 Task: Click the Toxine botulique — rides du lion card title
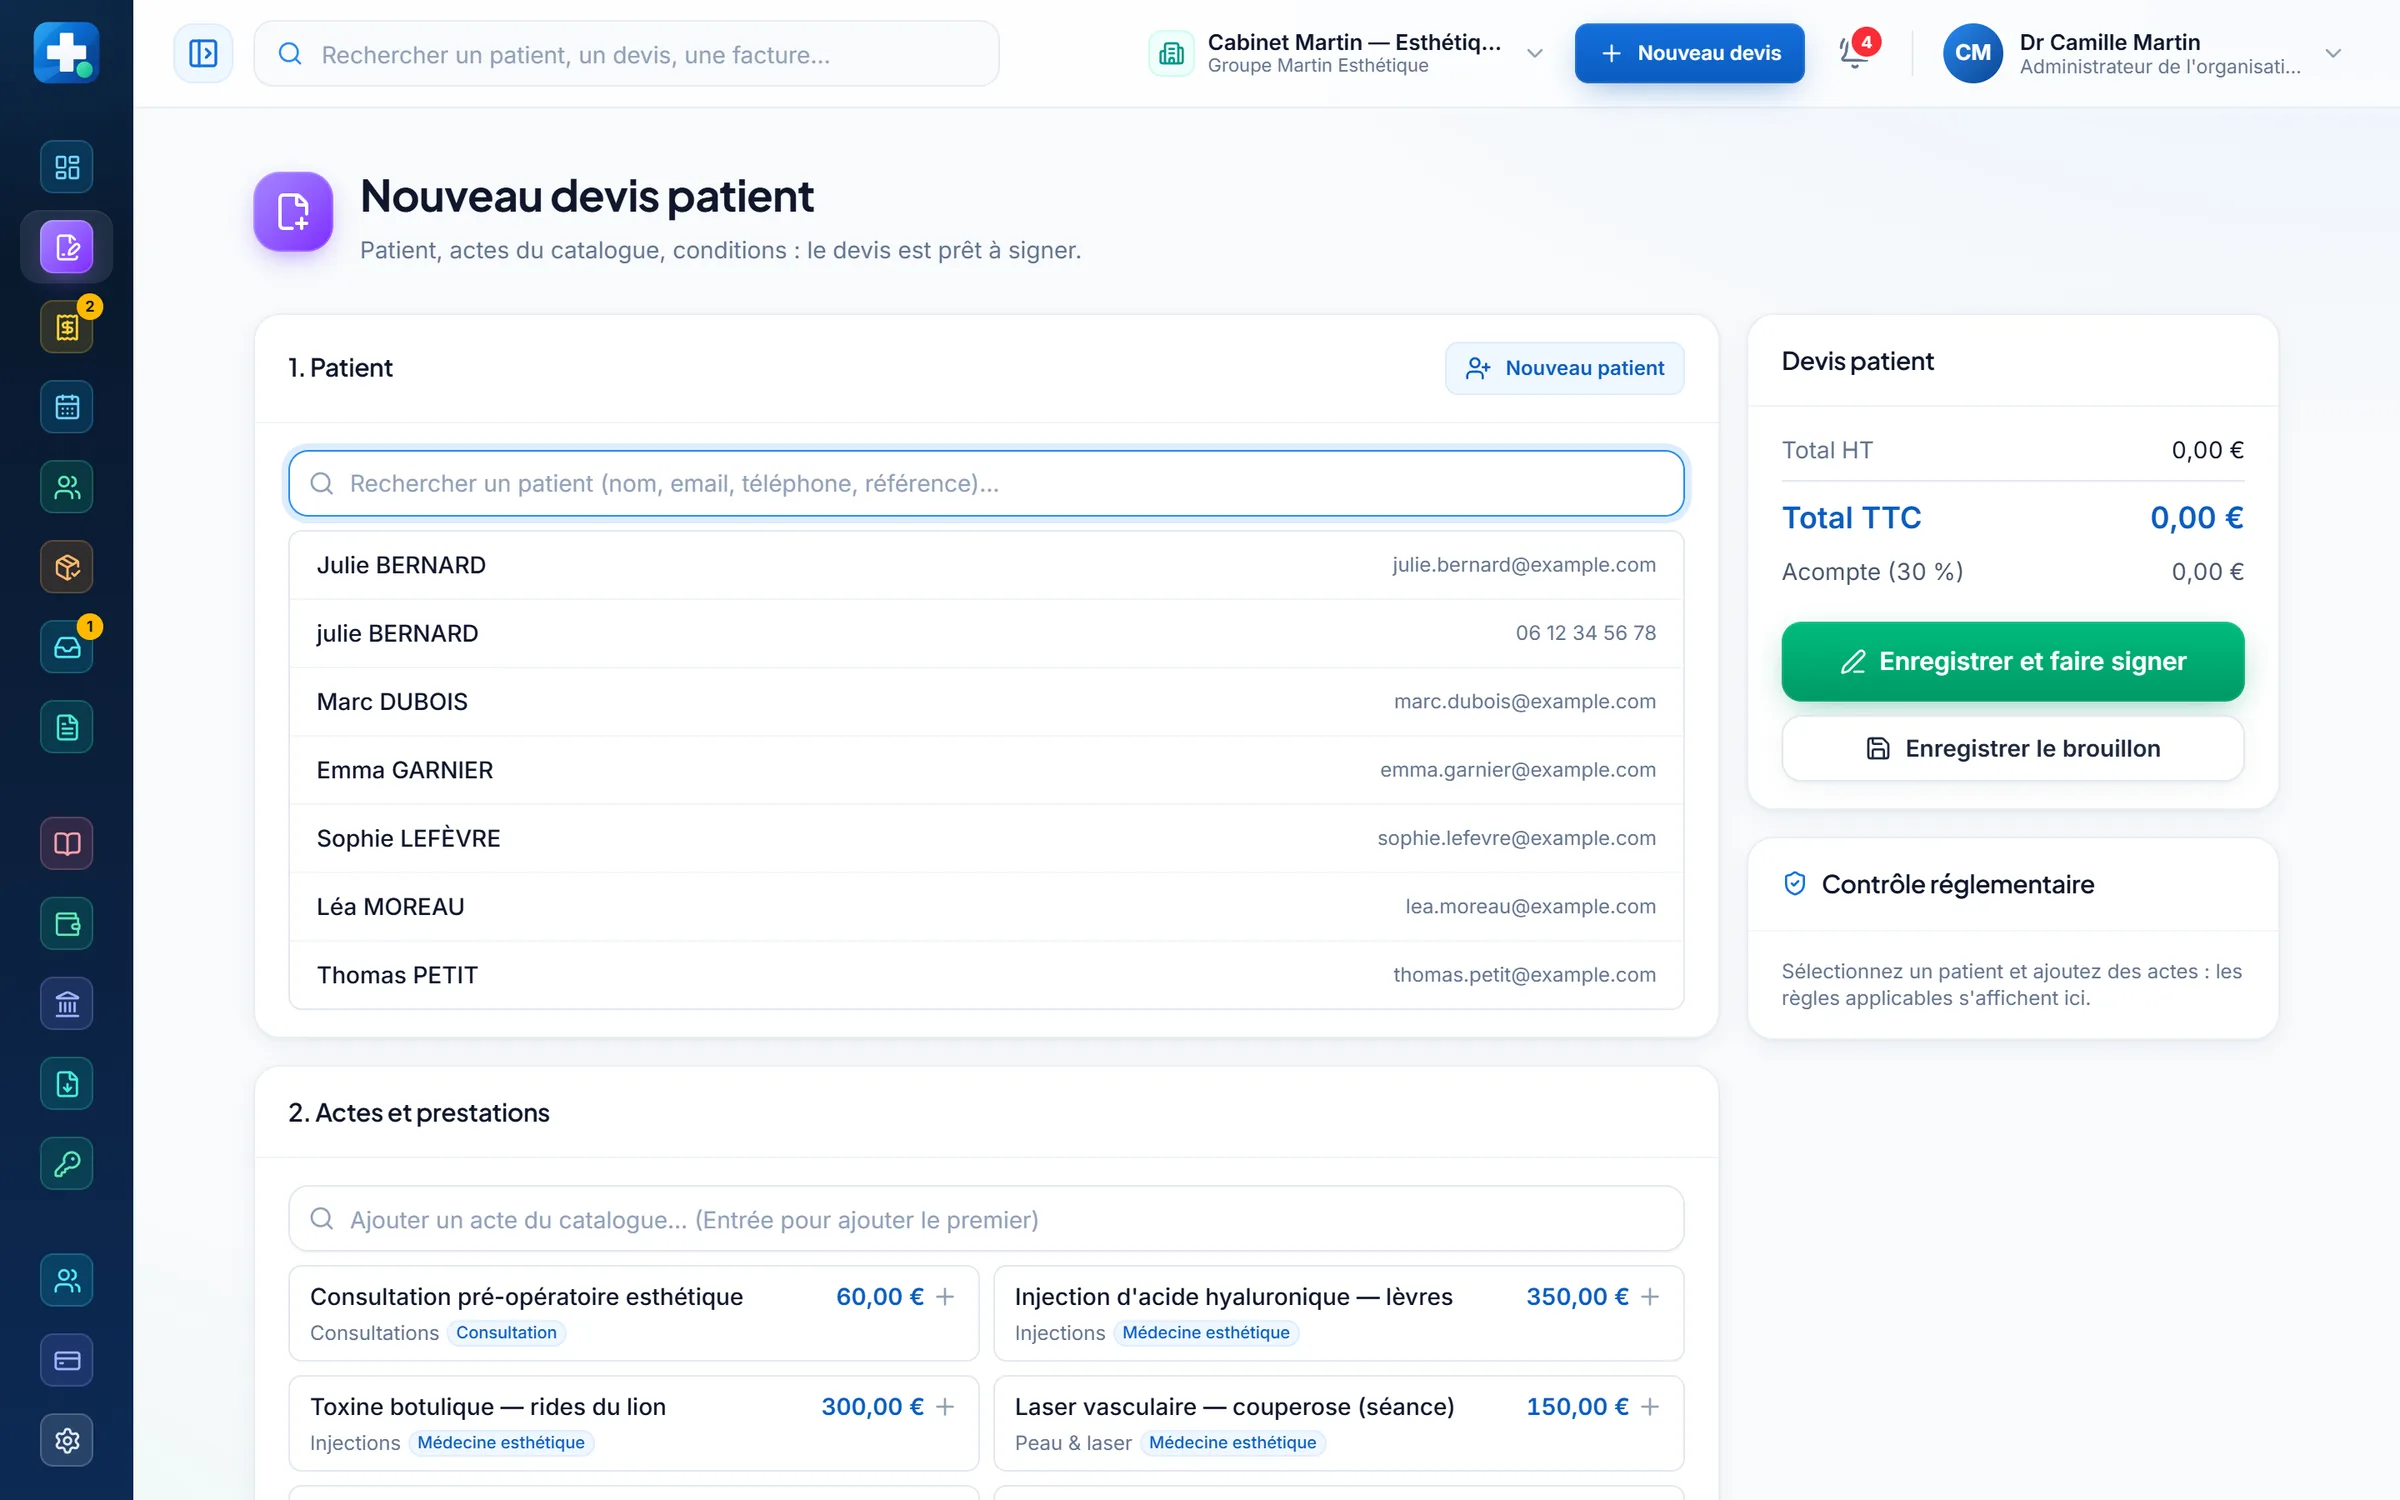tap(488, 1407)
